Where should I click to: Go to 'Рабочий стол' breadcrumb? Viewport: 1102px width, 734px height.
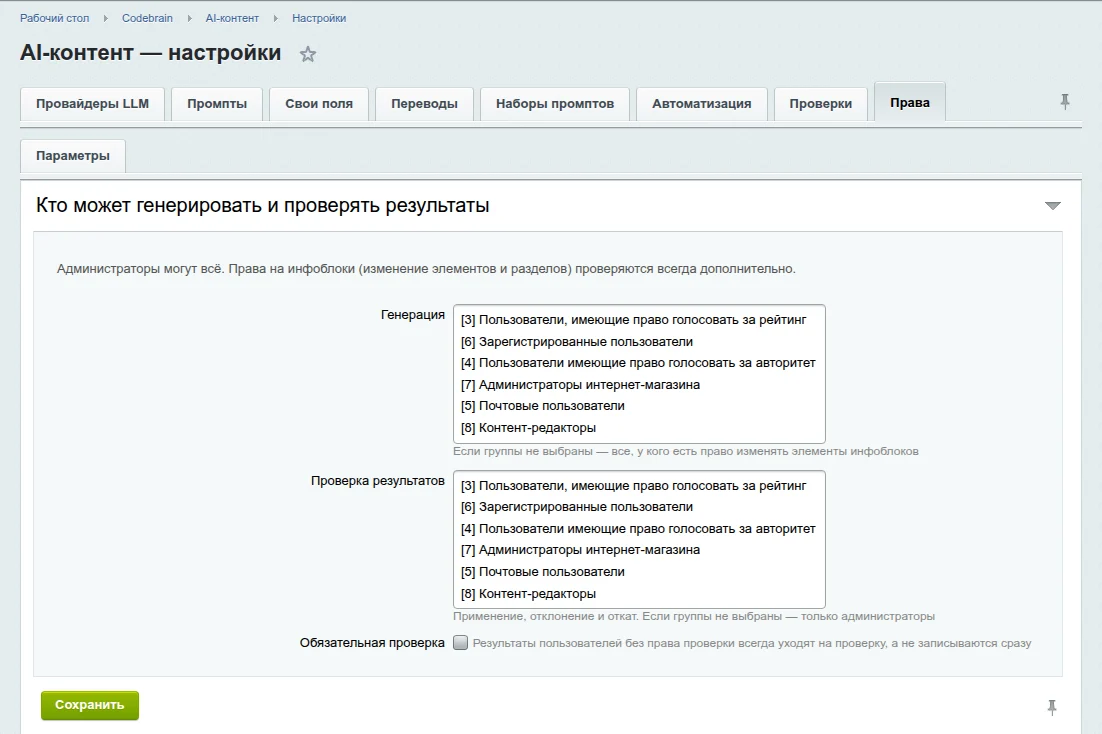[55, 18]
